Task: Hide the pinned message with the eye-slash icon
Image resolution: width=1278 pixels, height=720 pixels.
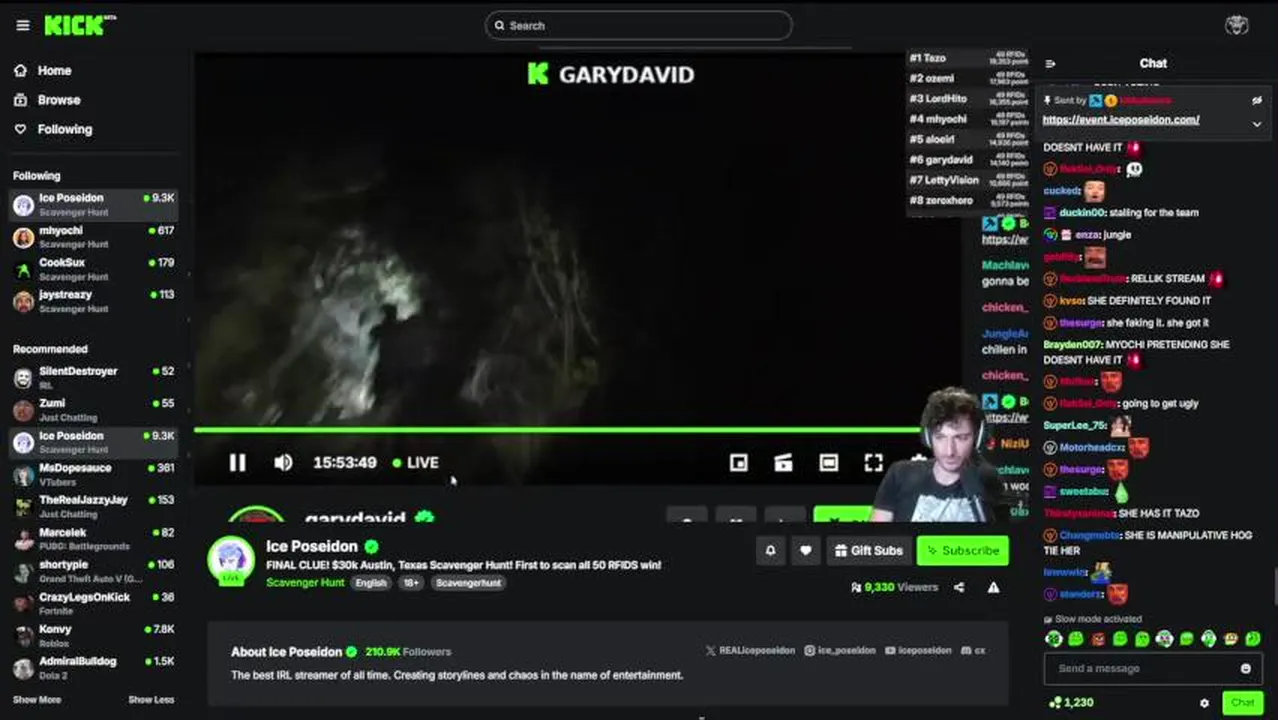Action: point(1257,100)
